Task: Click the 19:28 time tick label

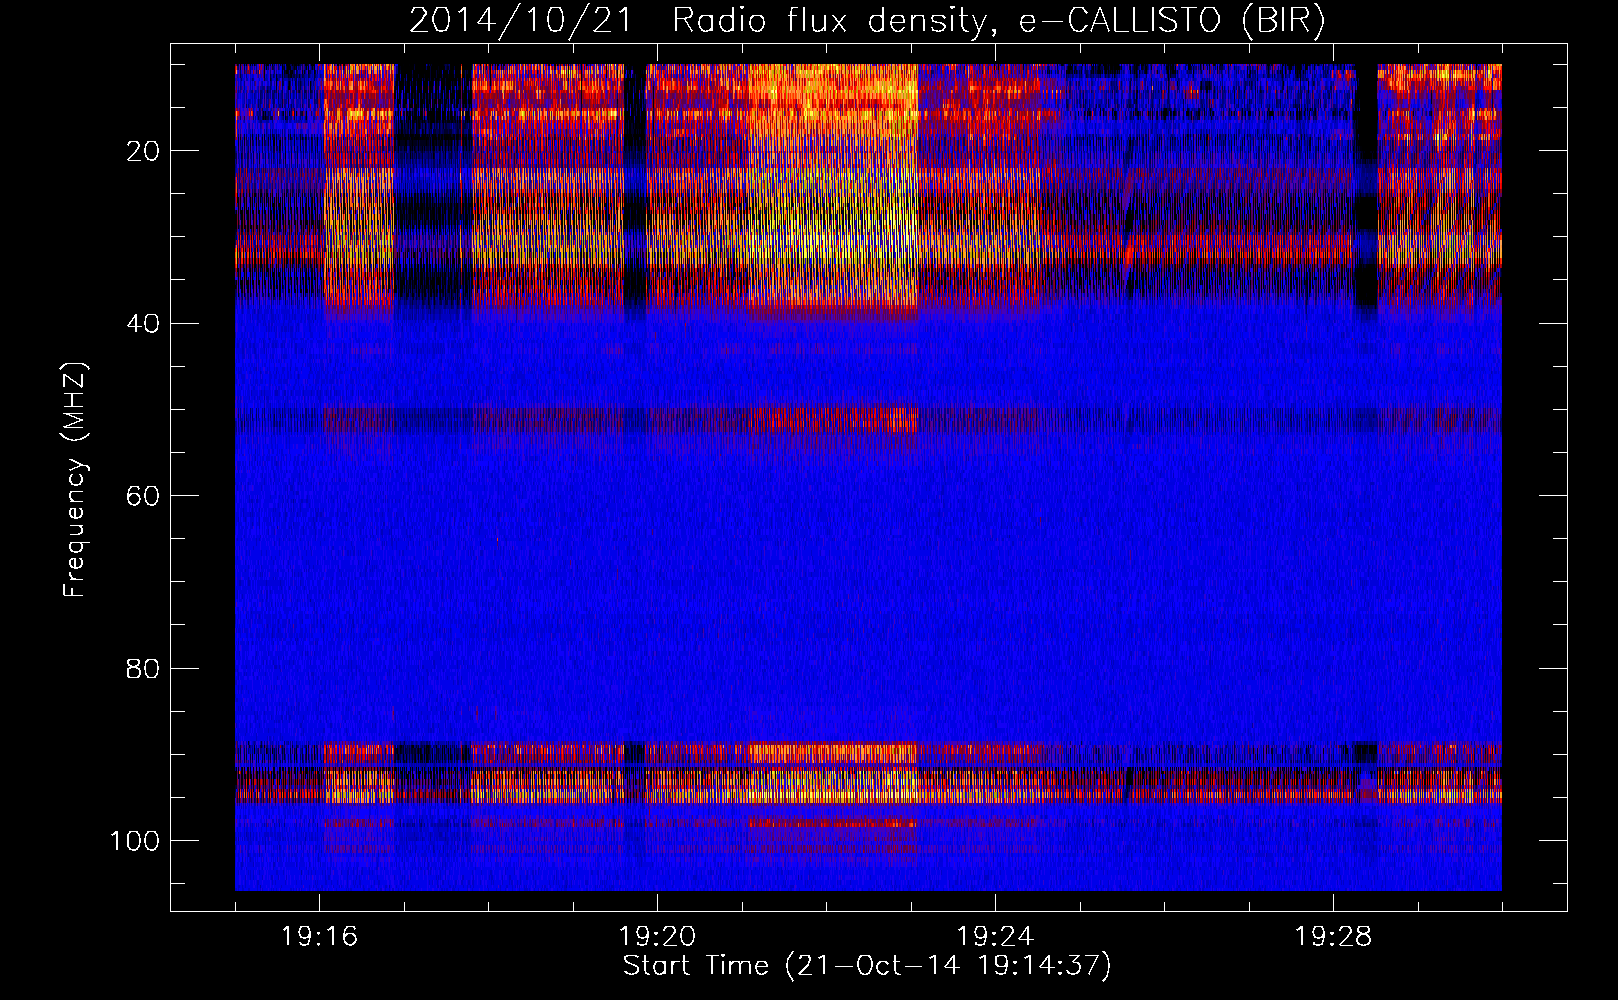Action: click(x=1333, y=937)
